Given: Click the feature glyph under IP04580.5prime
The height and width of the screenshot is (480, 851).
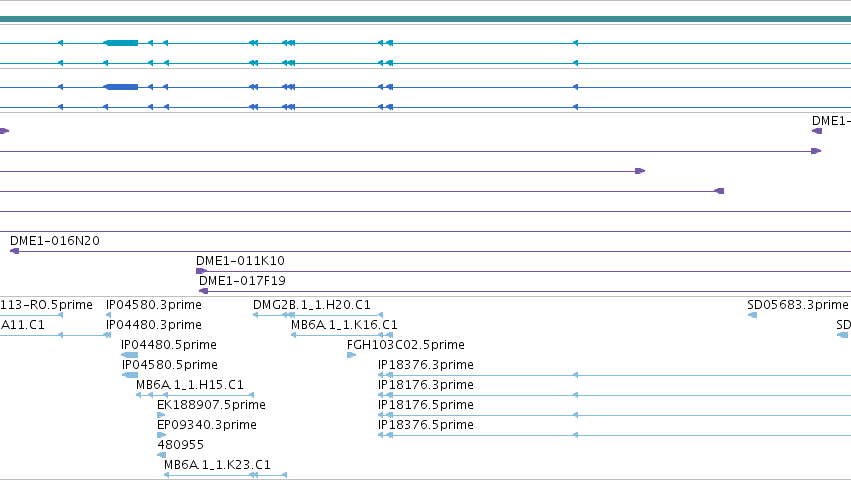Looking at the screenshot, I should [130, 375].
